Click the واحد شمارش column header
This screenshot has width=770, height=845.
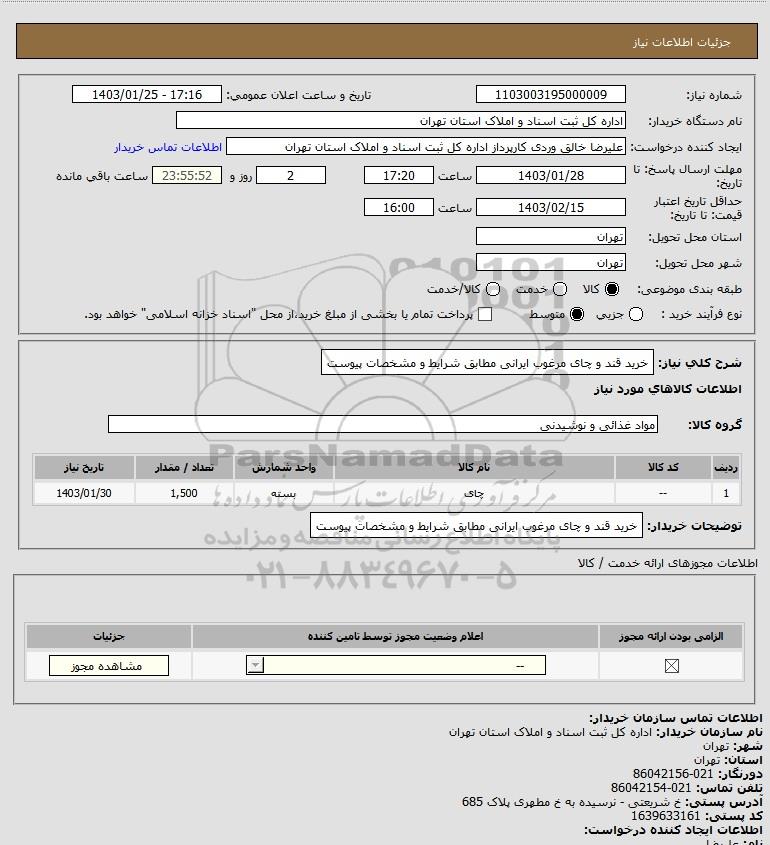click(x=284, y=467)
